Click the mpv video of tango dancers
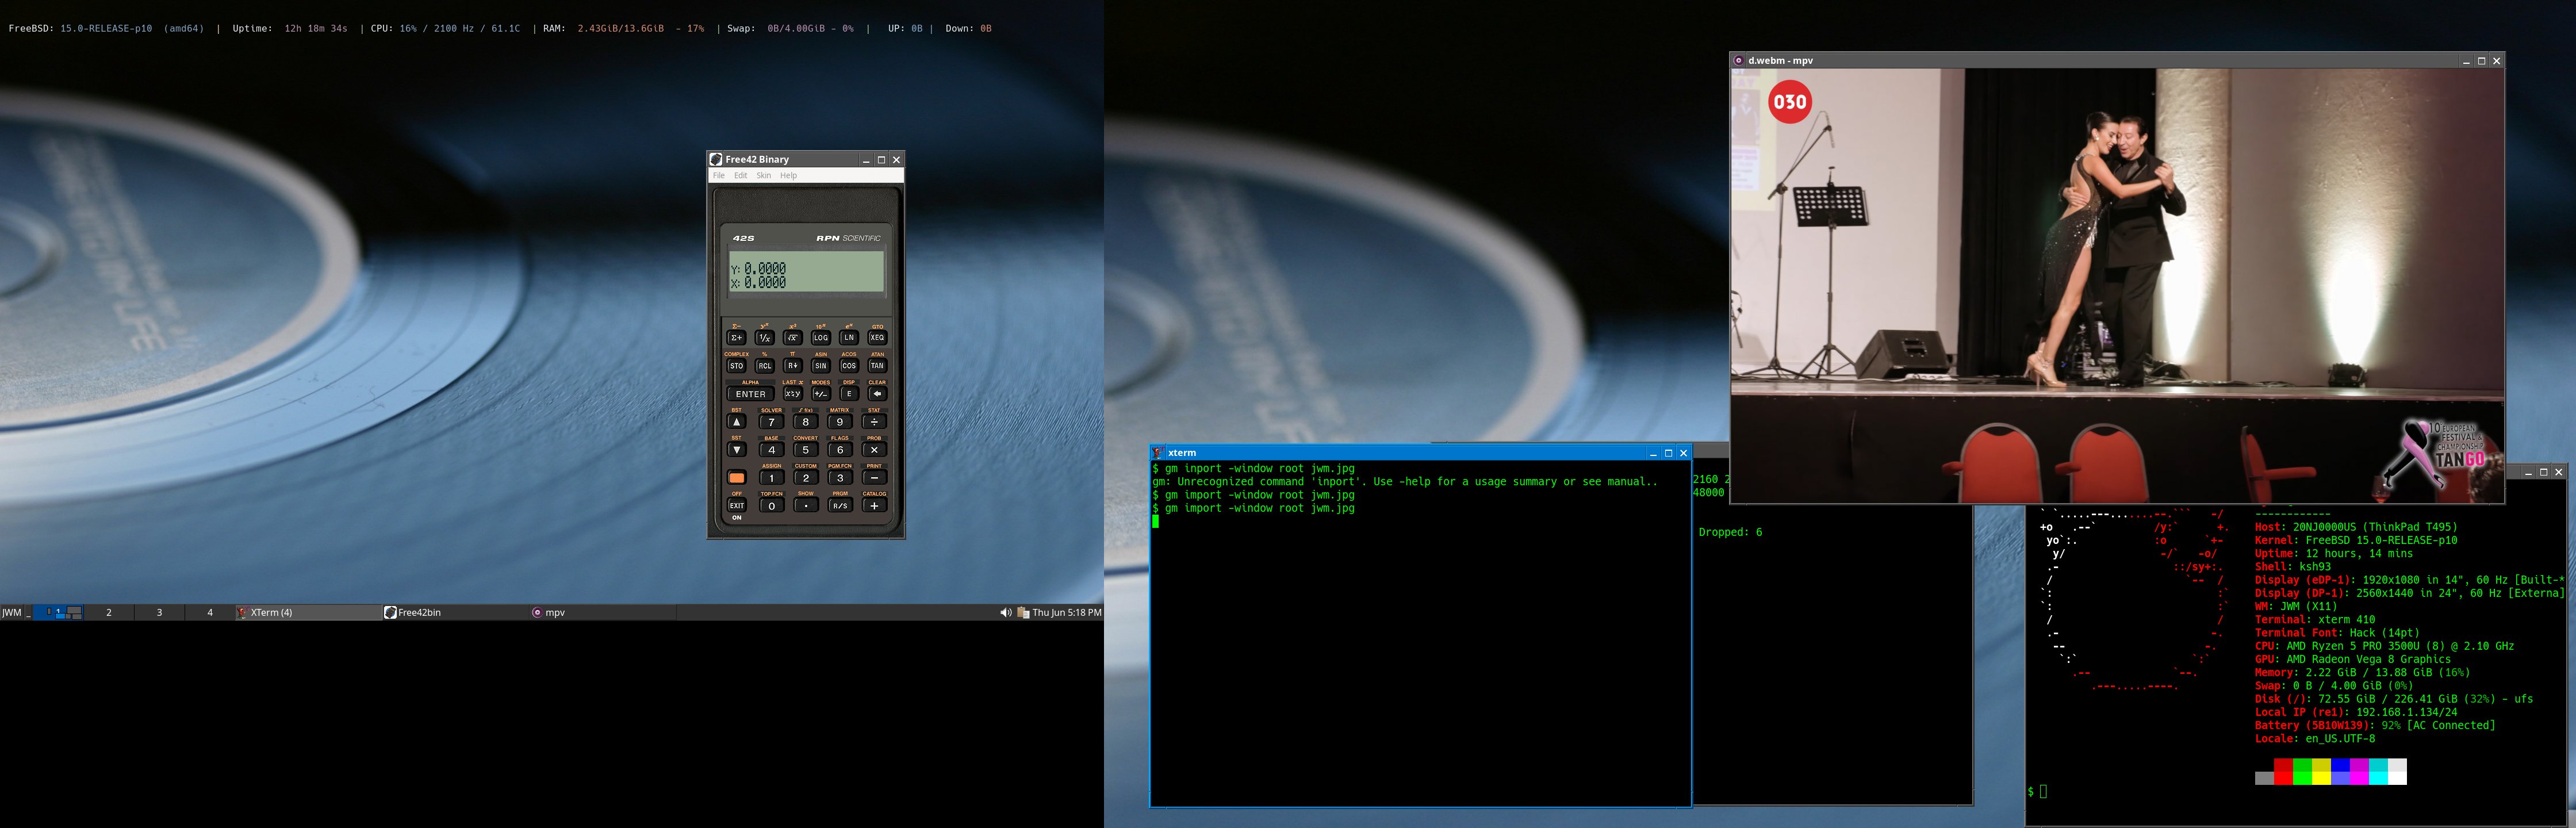The height and width of the screenshot is (828, 2576). (x=2117, y=285)
